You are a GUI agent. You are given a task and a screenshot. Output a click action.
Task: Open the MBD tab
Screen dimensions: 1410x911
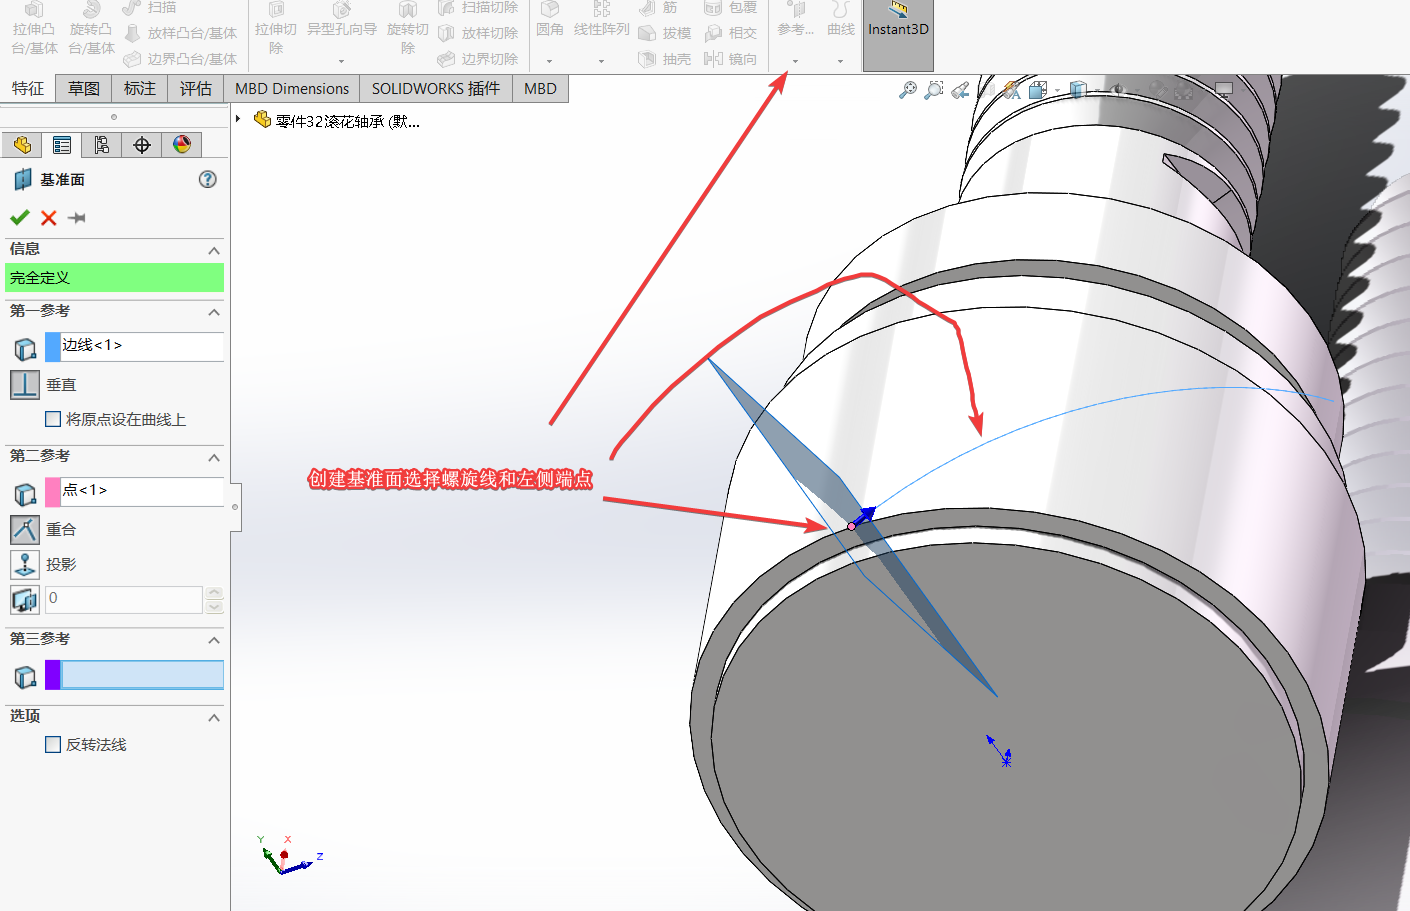(540, 88)
